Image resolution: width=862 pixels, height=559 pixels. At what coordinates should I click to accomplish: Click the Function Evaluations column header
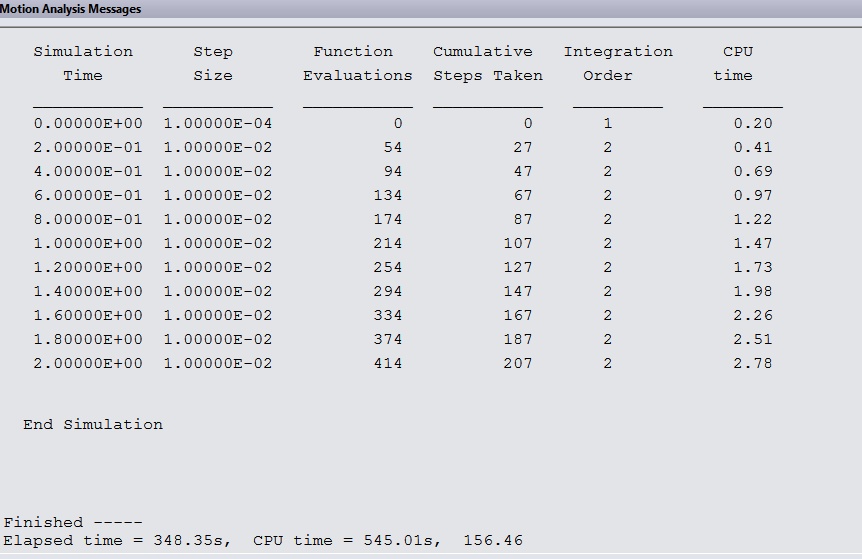coord(357,63)
